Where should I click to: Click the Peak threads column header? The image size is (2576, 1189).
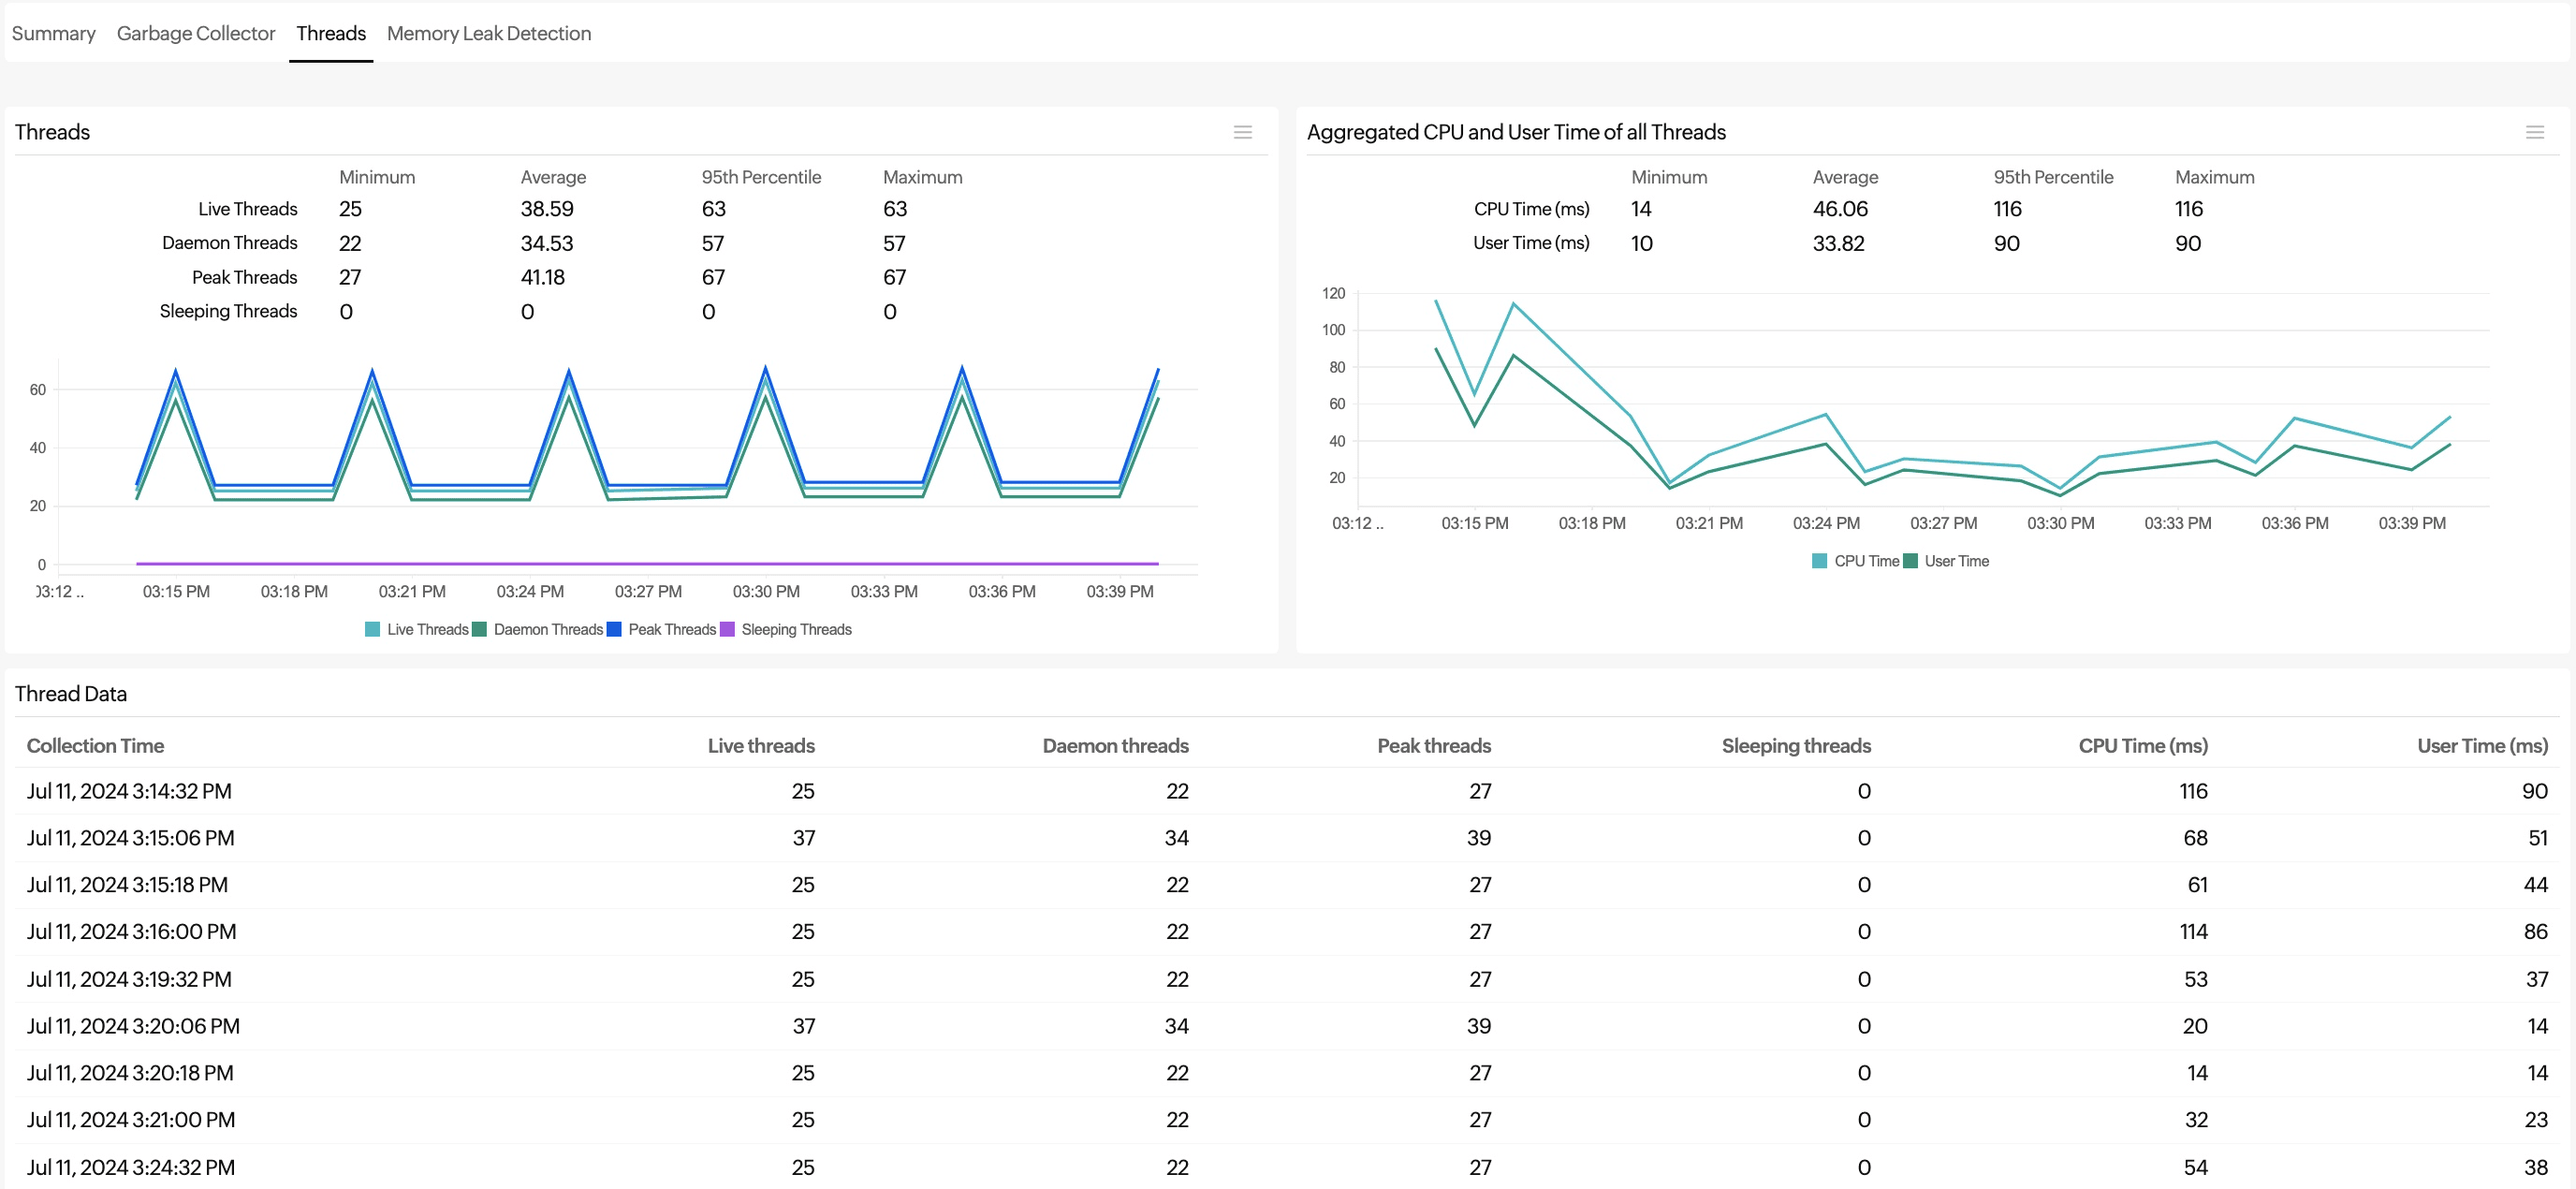click(x=1433, y=745)
